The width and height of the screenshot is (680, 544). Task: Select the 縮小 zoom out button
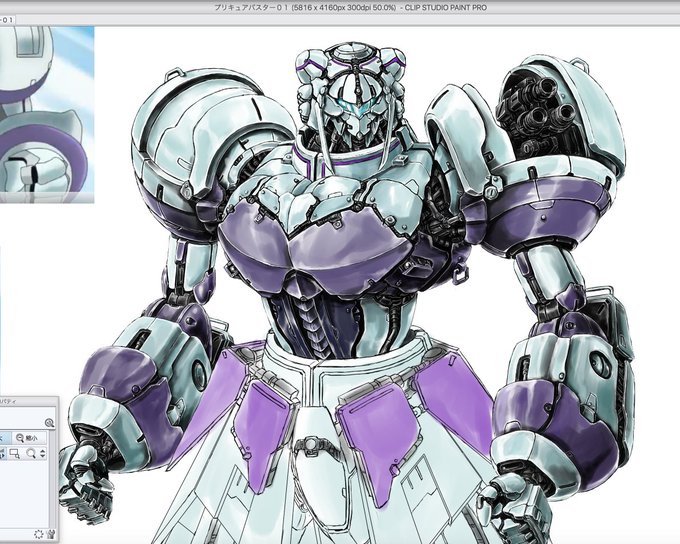[28, 438]
